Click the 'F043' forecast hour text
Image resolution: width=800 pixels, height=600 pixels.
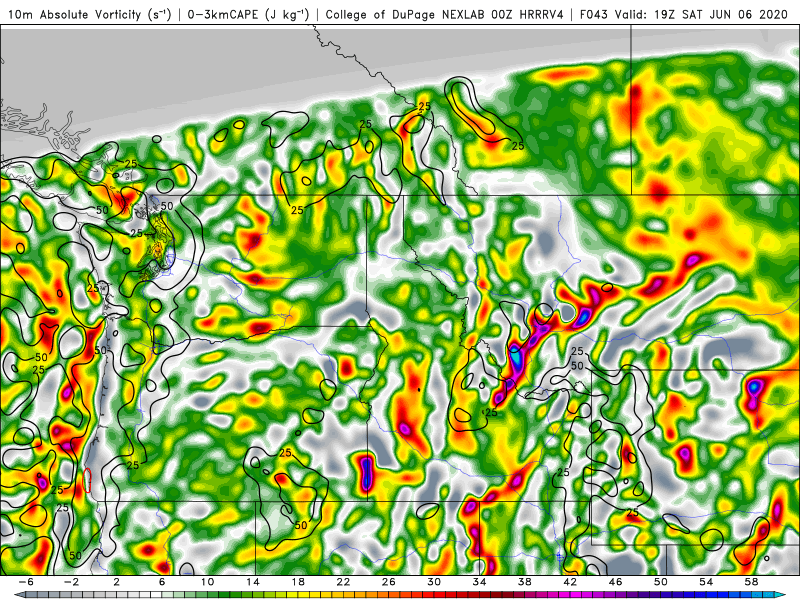[594, 14]
